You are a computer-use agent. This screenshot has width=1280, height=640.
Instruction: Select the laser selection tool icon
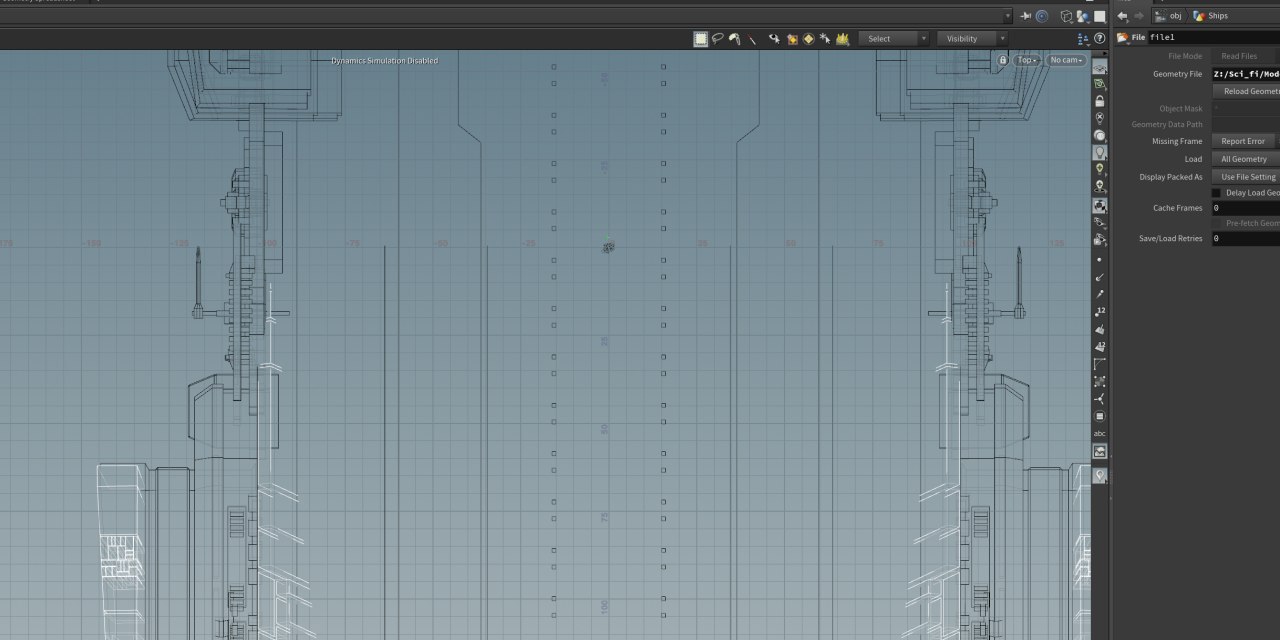[x=752, y=39]
